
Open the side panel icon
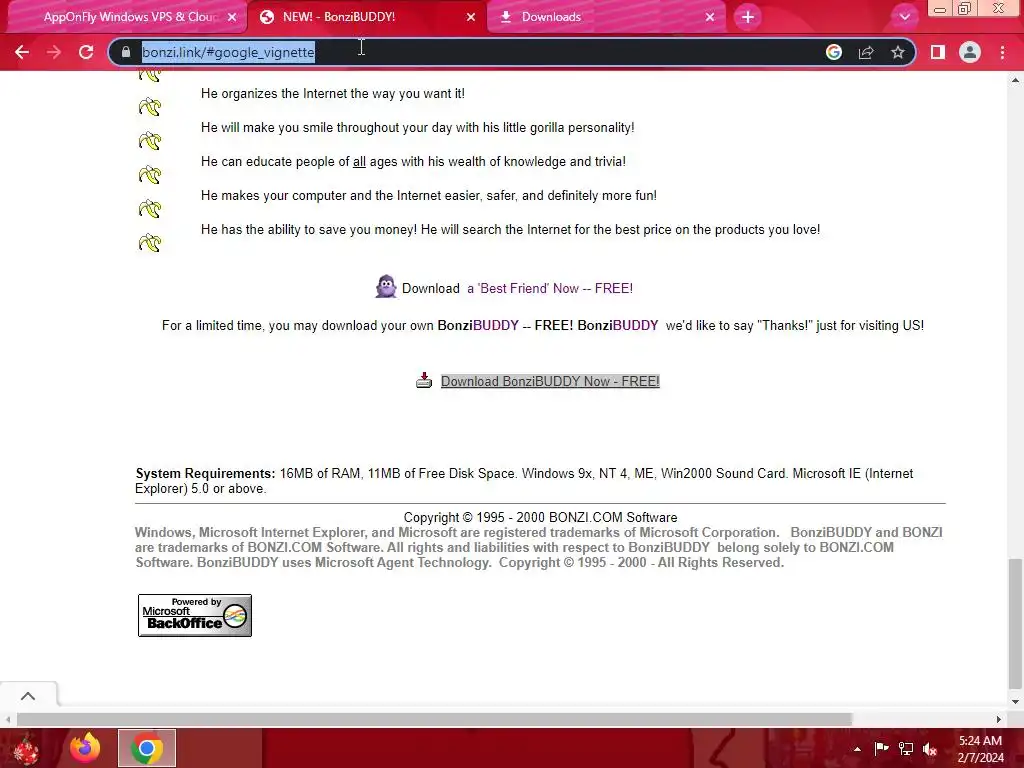[x=938, y=52]
